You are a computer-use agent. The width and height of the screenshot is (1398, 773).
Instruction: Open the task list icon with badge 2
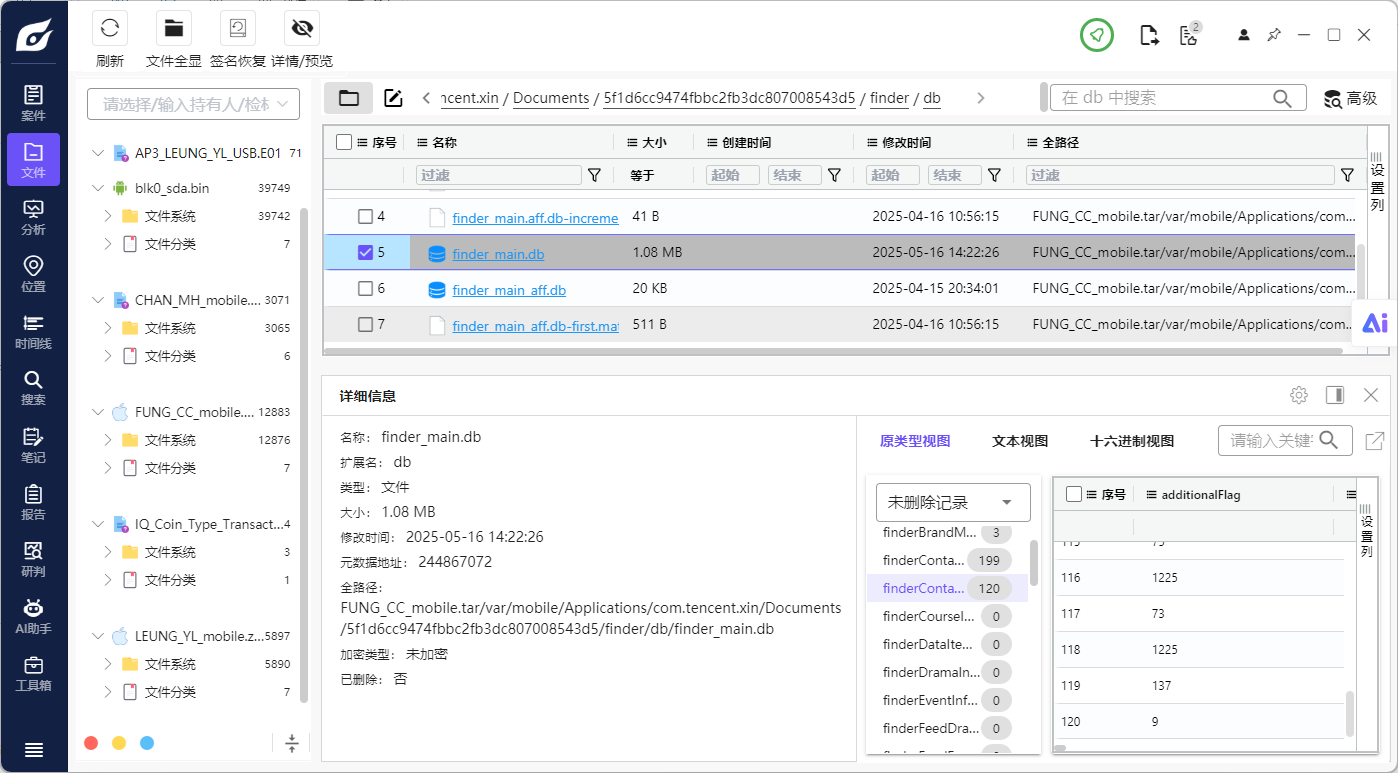point(1189,35)
